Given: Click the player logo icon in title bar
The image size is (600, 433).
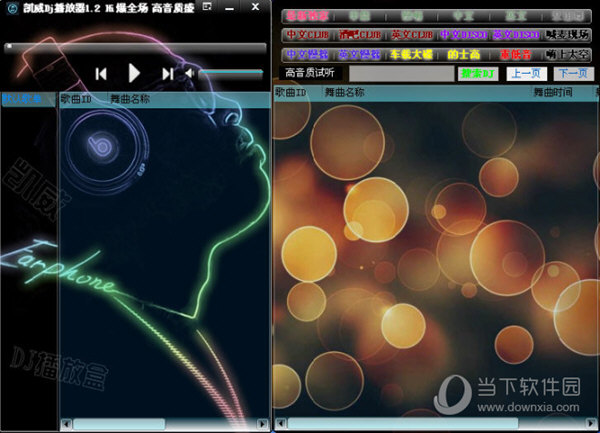Looking at the screenshot, I should pyautogui.click(x=12, y=8).
